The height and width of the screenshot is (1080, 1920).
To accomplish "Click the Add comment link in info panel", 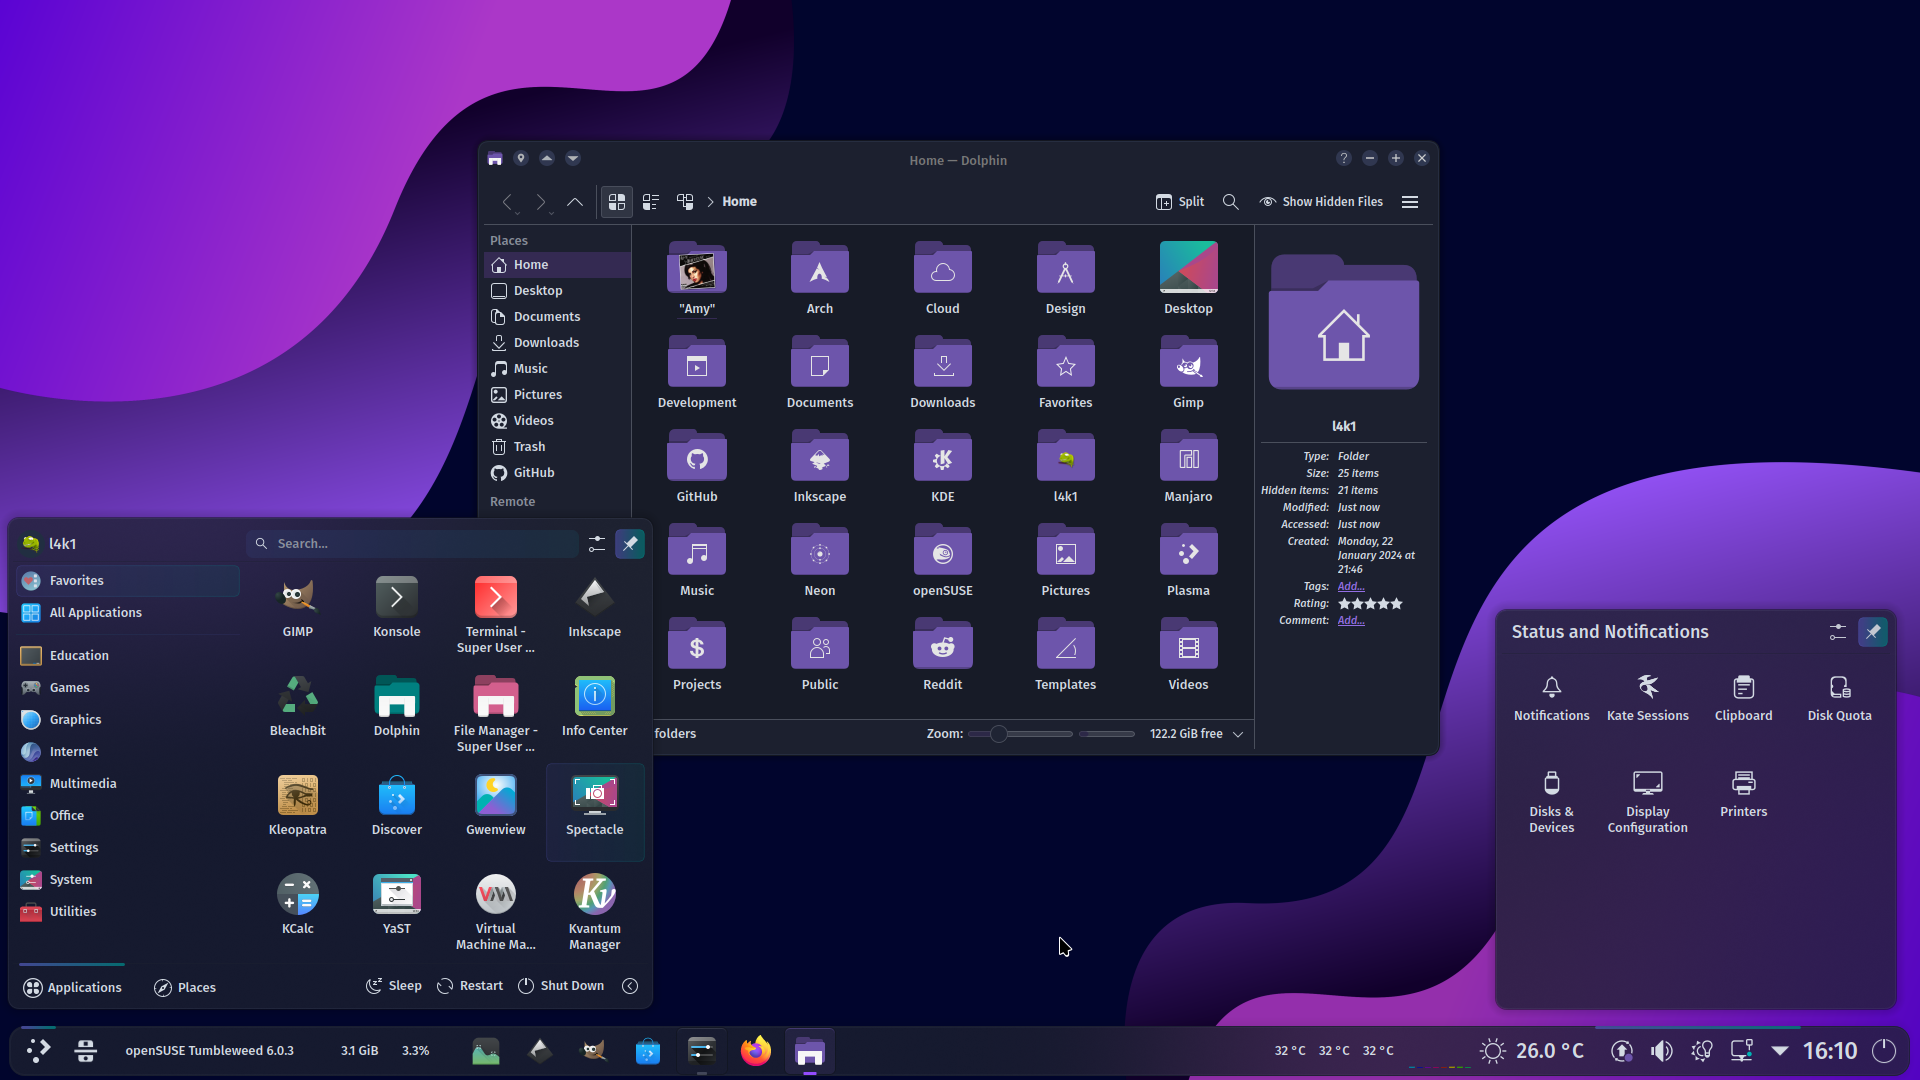I will [x=1350, y=621].
